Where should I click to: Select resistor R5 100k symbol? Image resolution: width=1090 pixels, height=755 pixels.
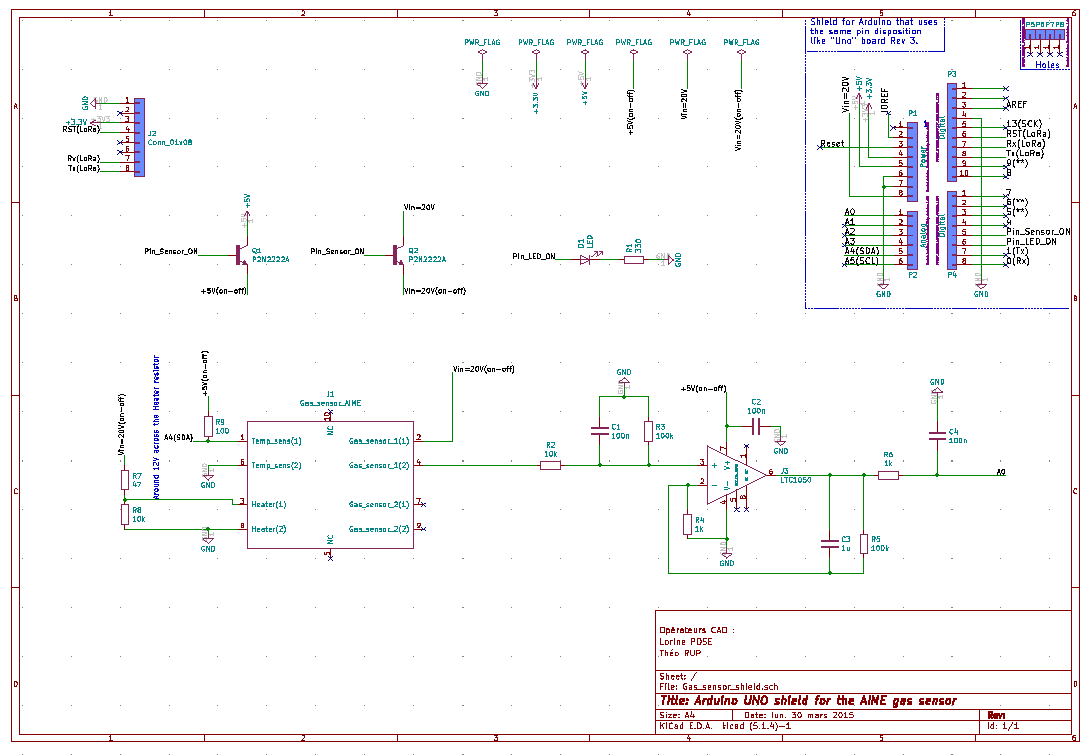click(x=864, y=544)
